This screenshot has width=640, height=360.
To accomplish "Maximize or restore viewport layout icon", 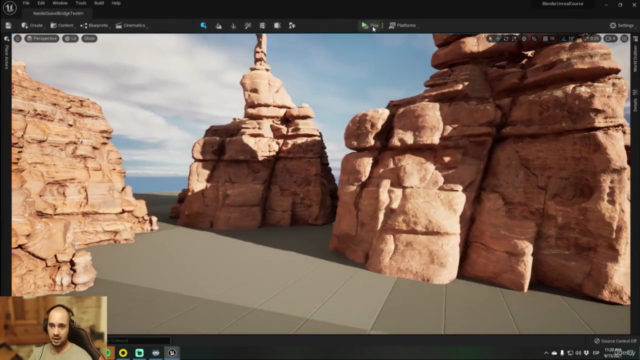I will click(x=624, y=39).
